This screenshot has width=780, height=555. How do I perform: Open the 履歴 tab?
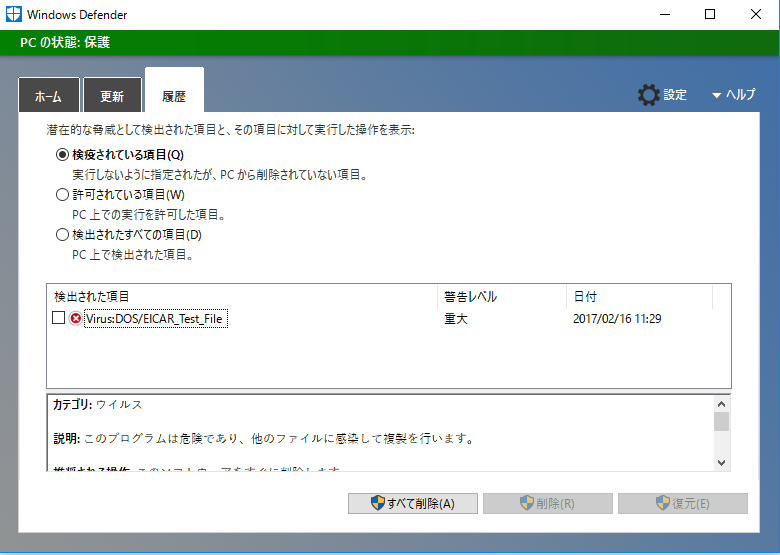click(x=174, y=96)
